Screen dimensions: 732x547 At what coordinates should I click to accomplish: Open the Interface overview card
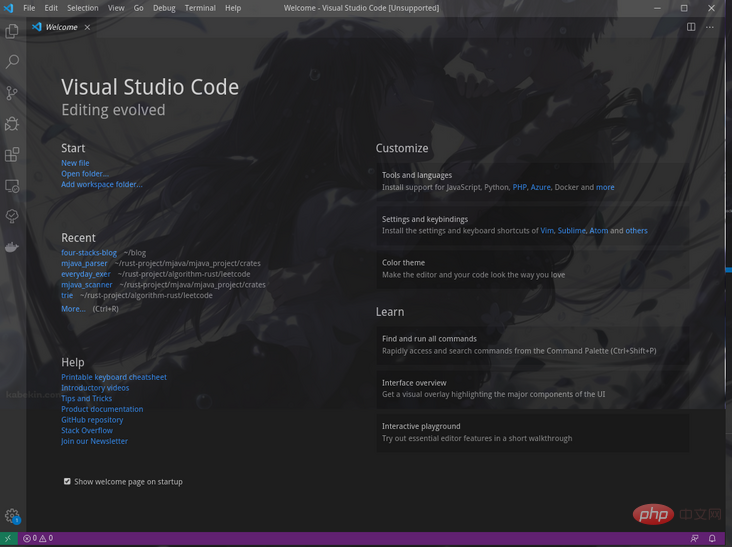pyautogui.click(x=533, y=388)
